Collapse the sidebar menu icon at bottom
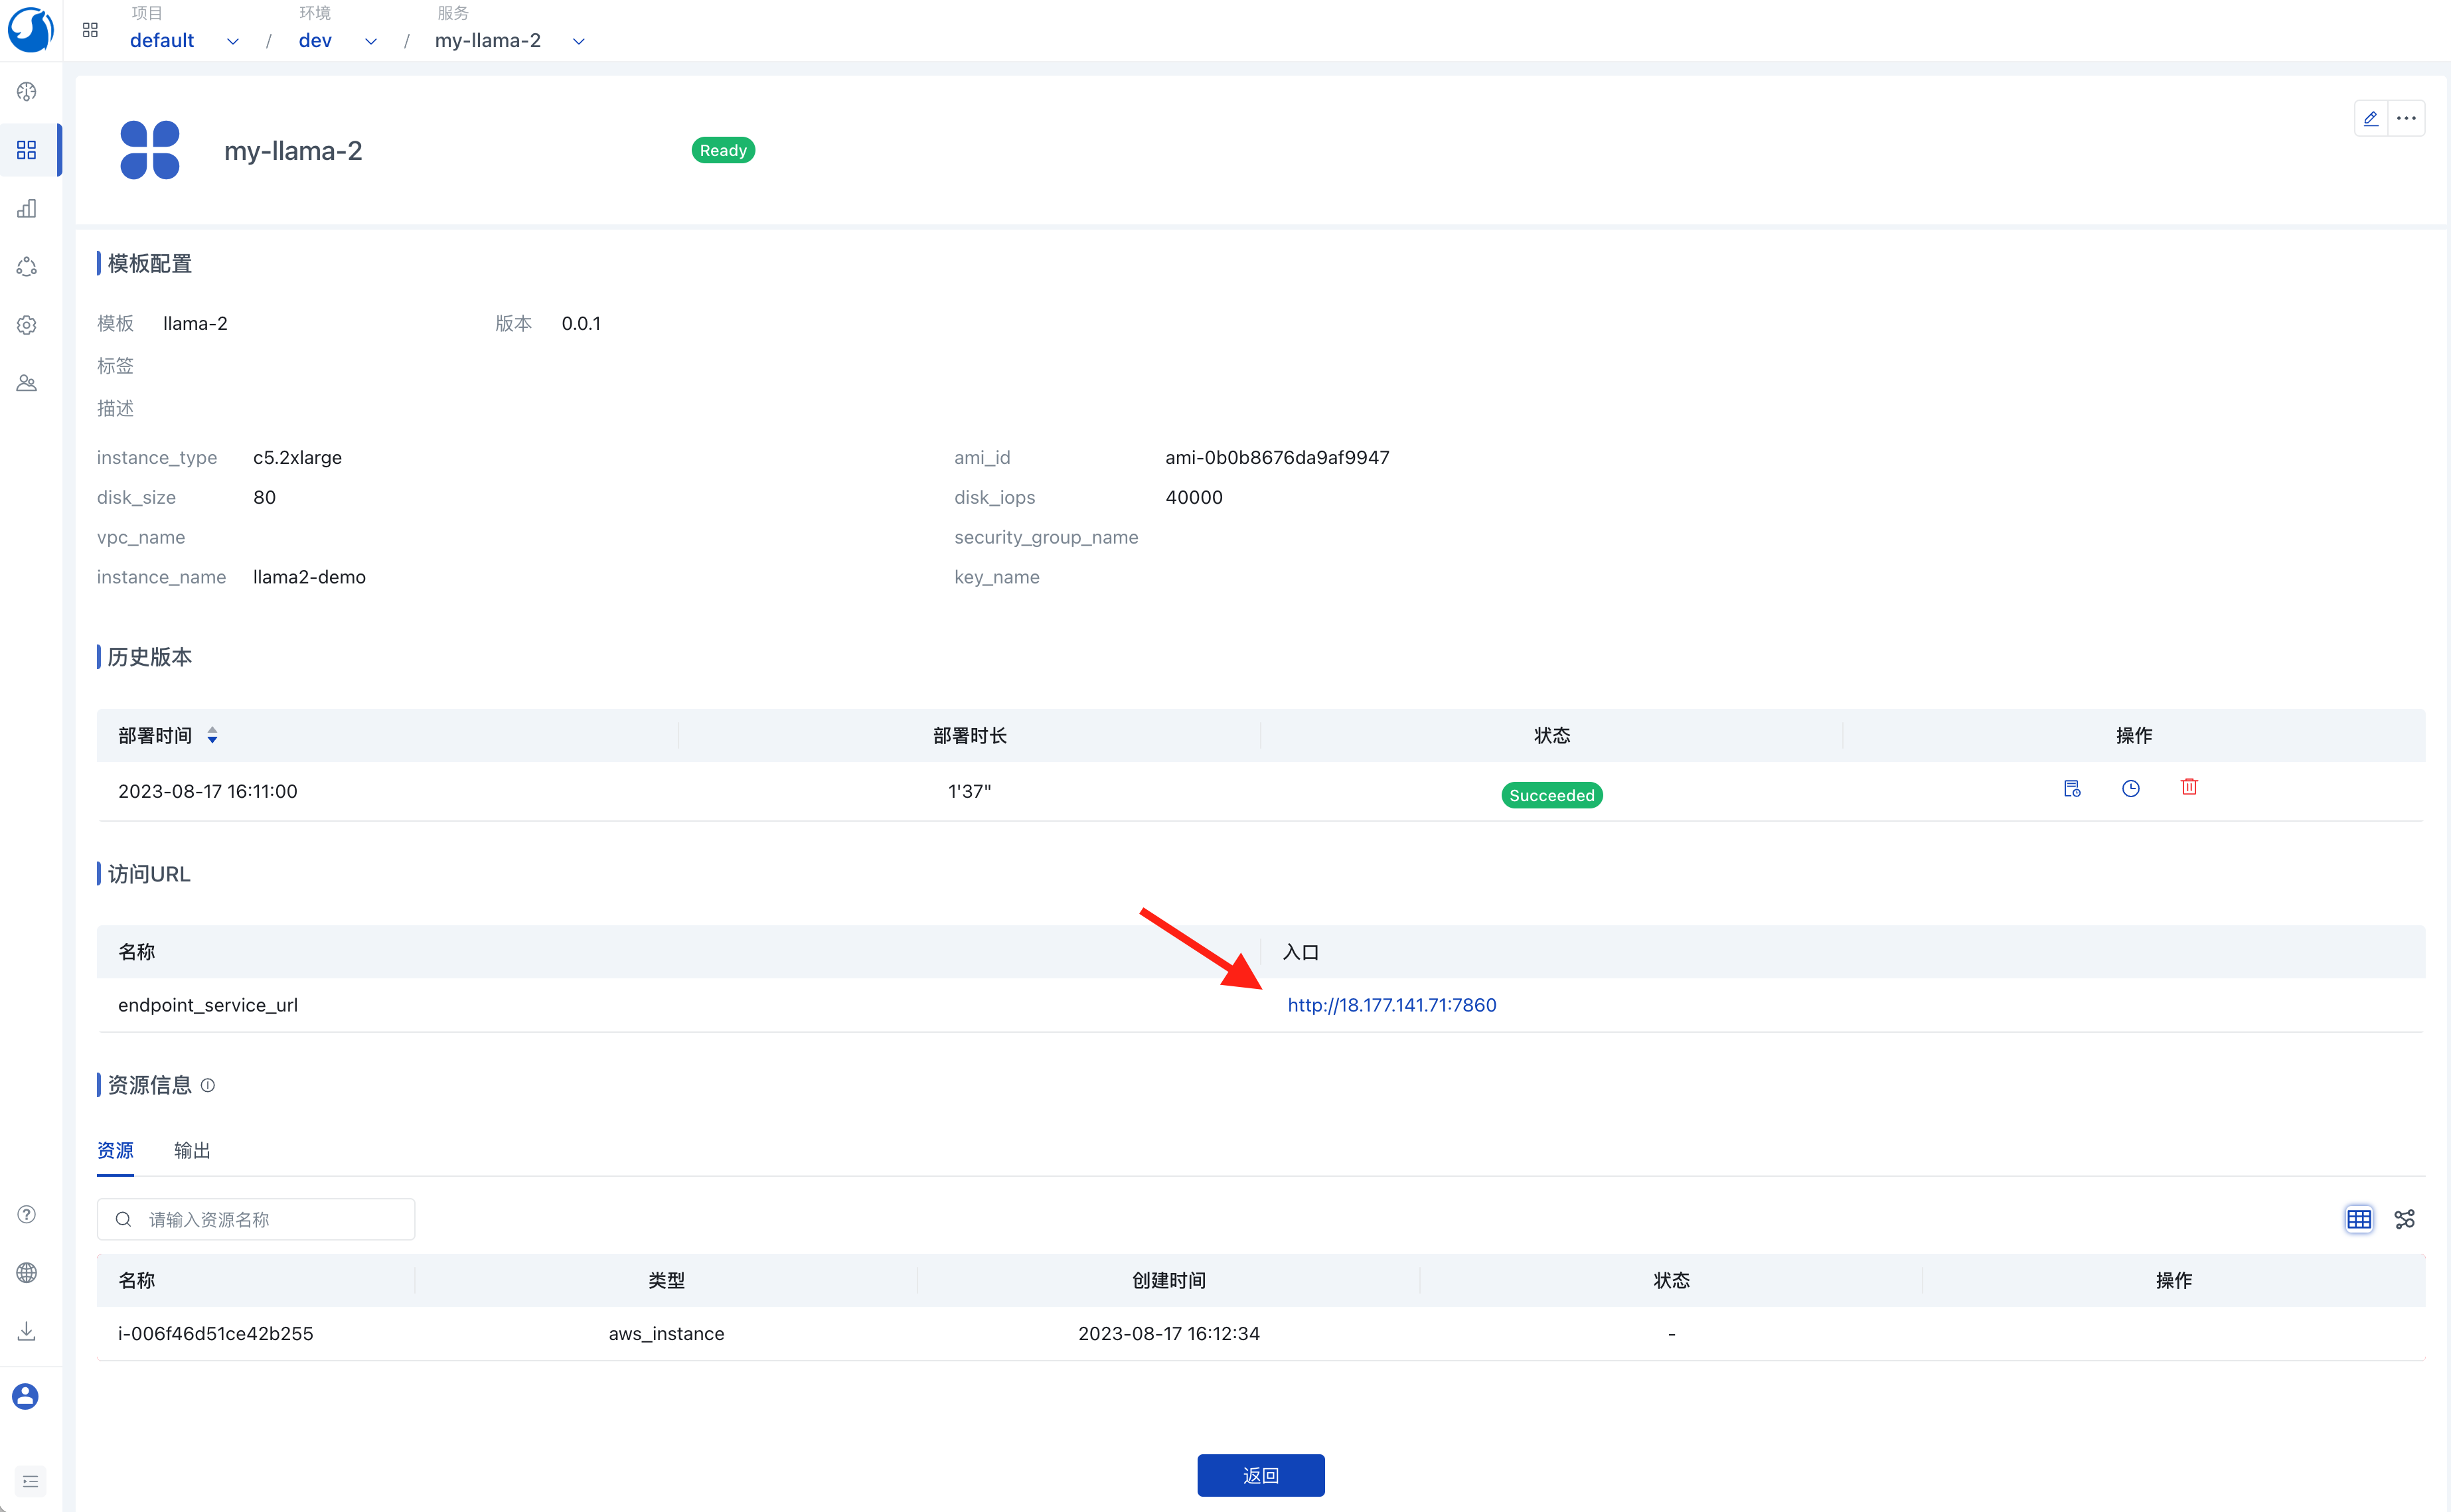The width and height of the screenshot is (2451, 1512). point(30,1481)
